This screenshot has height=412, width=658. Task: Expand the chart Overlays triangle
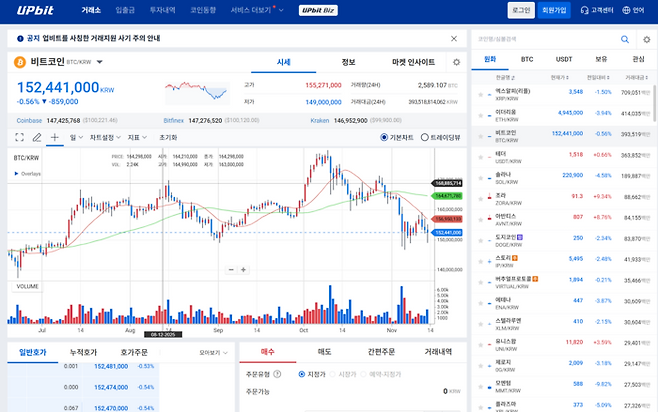click(x=16, y=173)
